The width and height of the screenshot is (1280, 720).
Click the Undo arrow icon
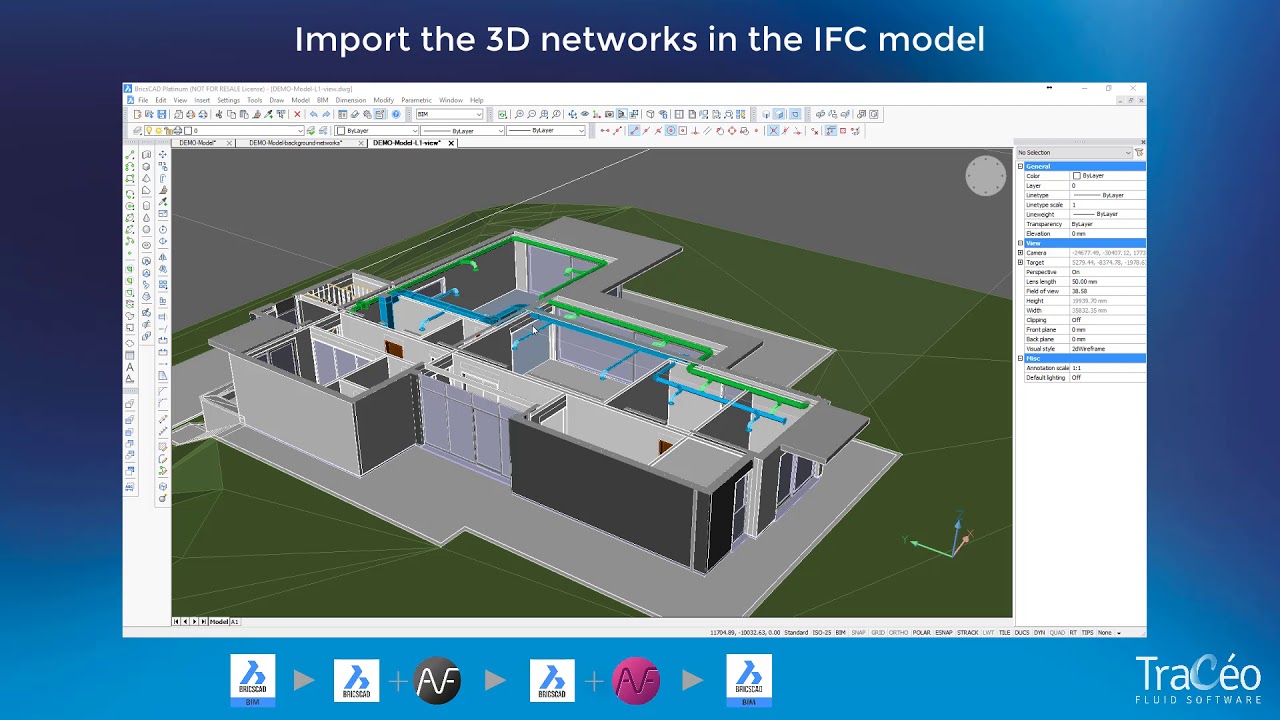314,114
